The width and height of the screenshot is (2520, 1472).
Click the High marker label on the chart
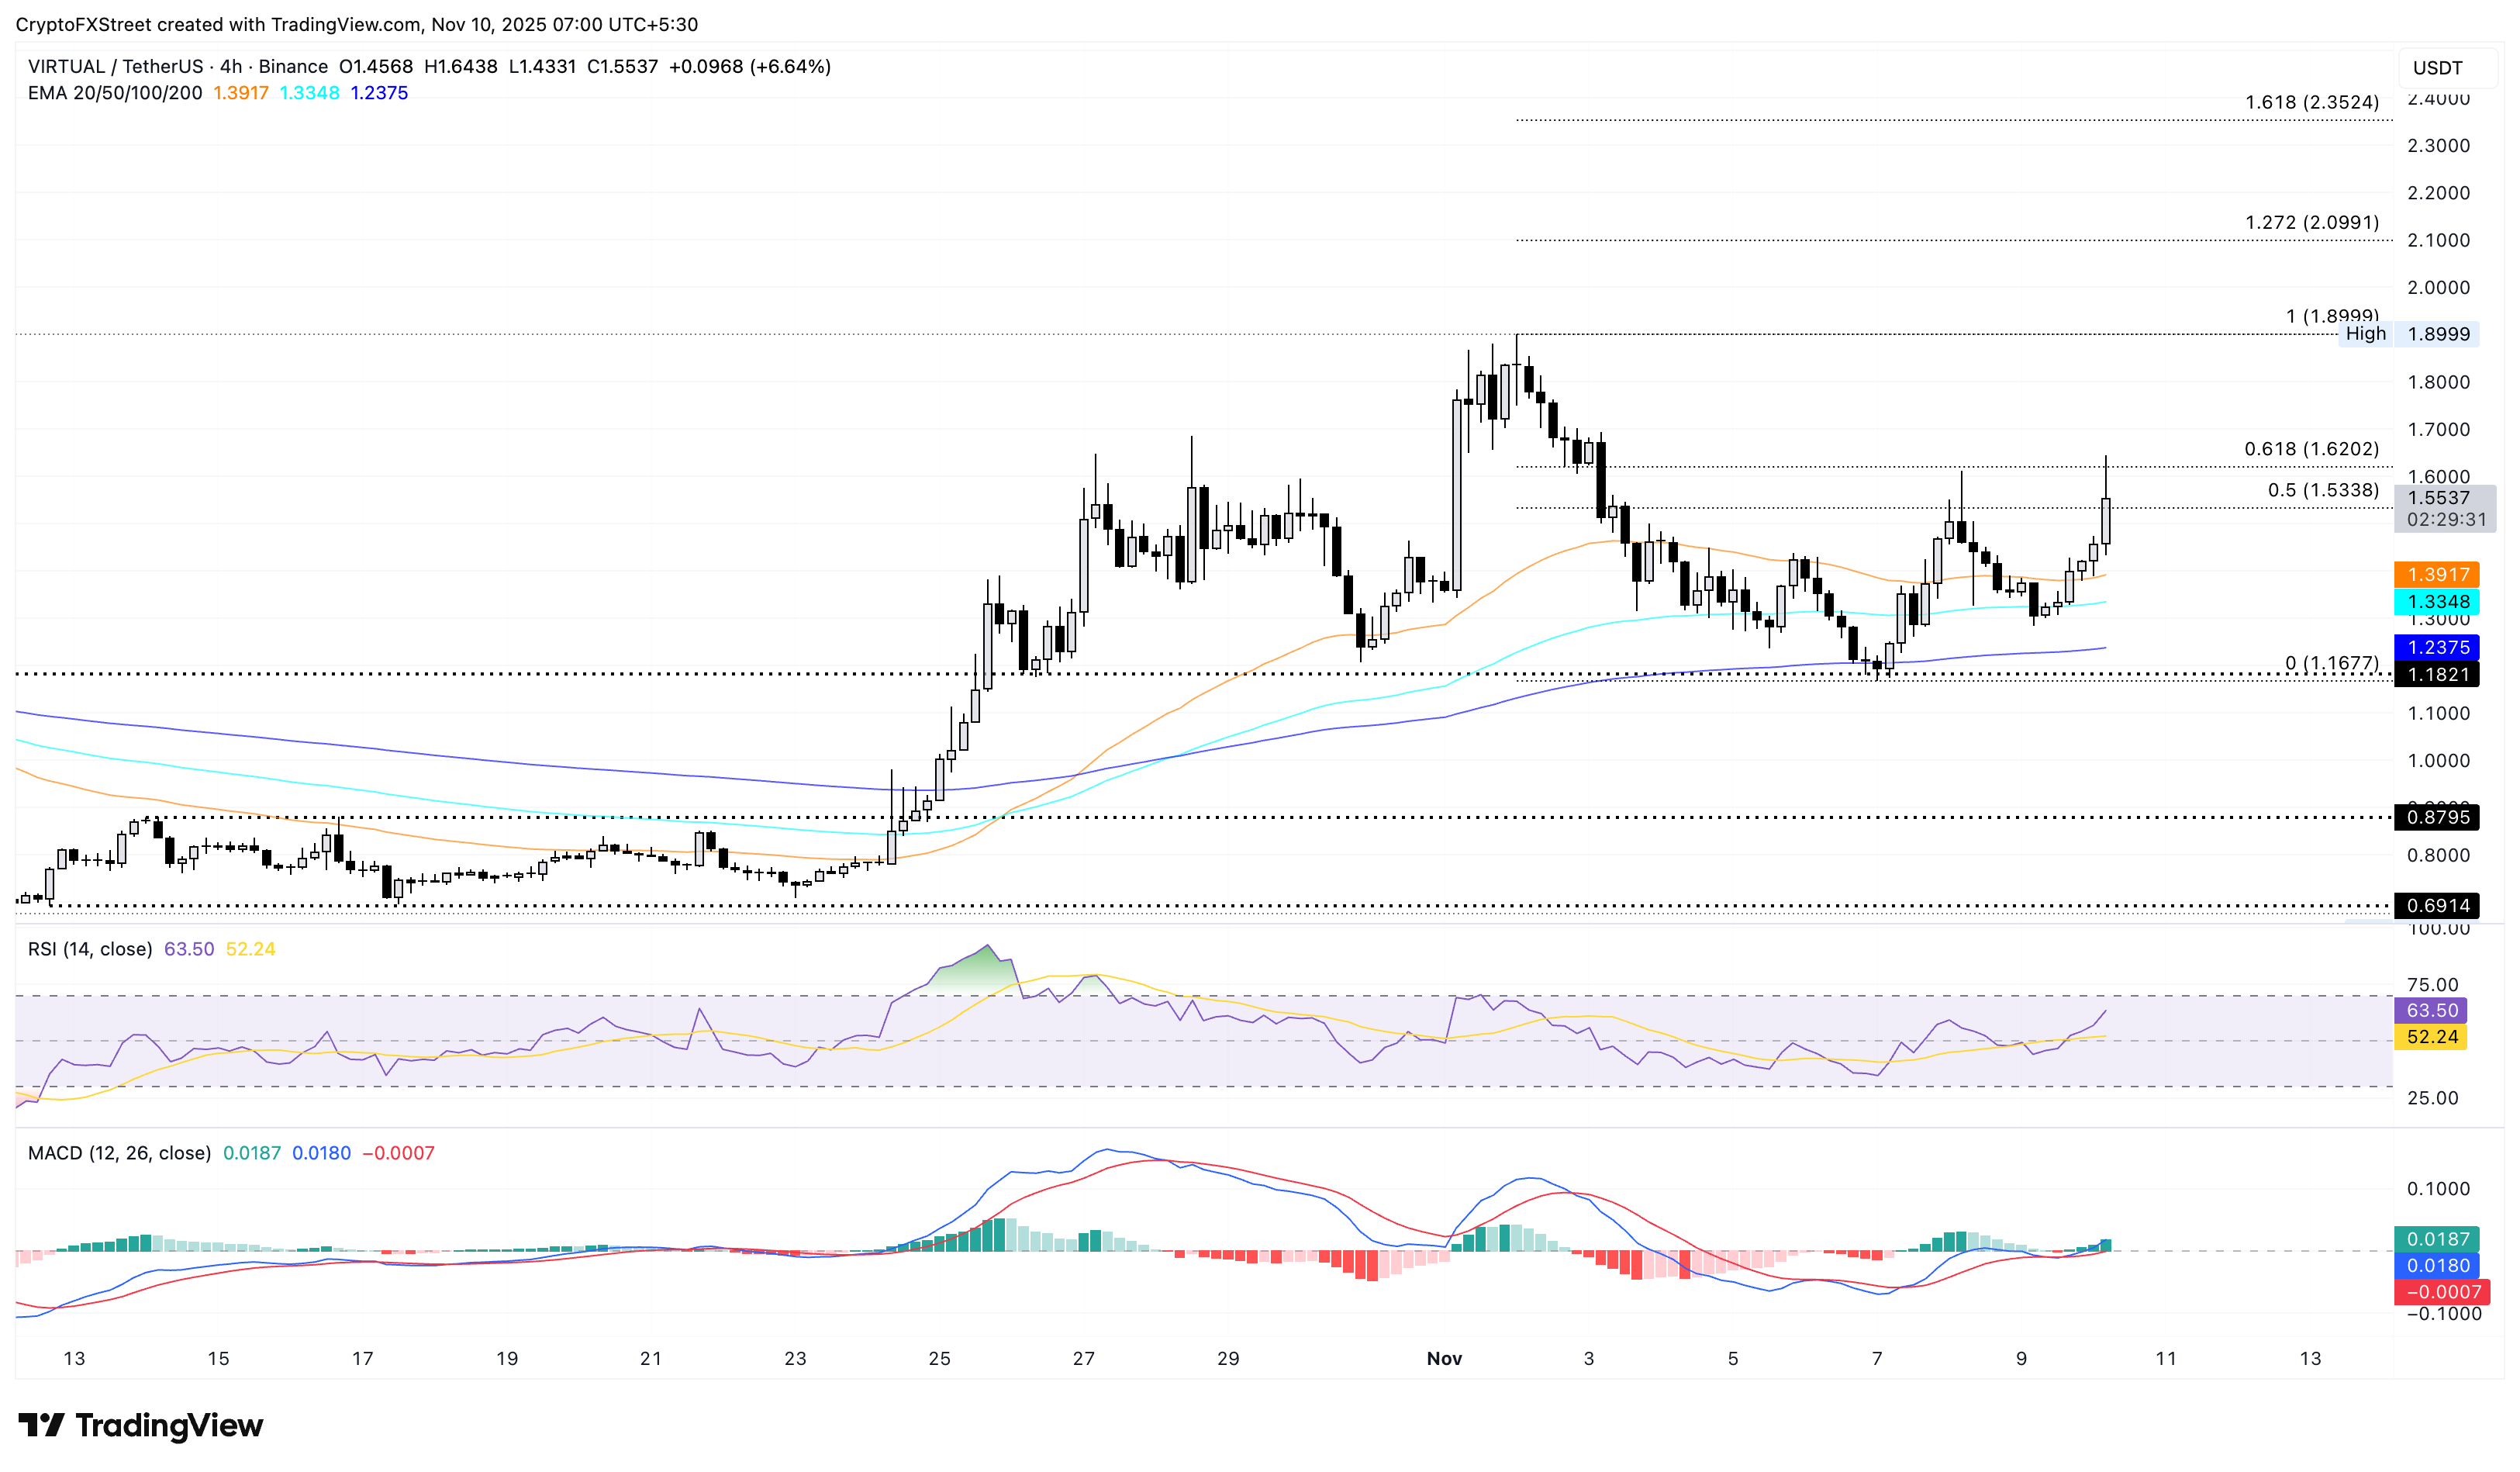[2366, 333]
